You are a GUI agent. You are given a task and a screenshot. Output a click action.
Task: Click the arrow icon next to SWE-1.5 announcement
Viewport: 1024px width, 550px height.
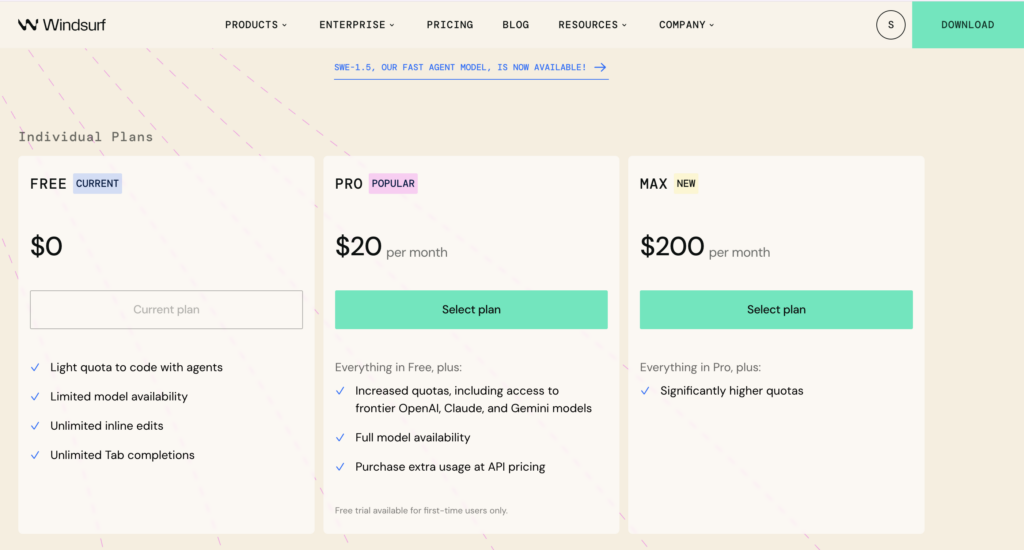(x=600, y=68)
